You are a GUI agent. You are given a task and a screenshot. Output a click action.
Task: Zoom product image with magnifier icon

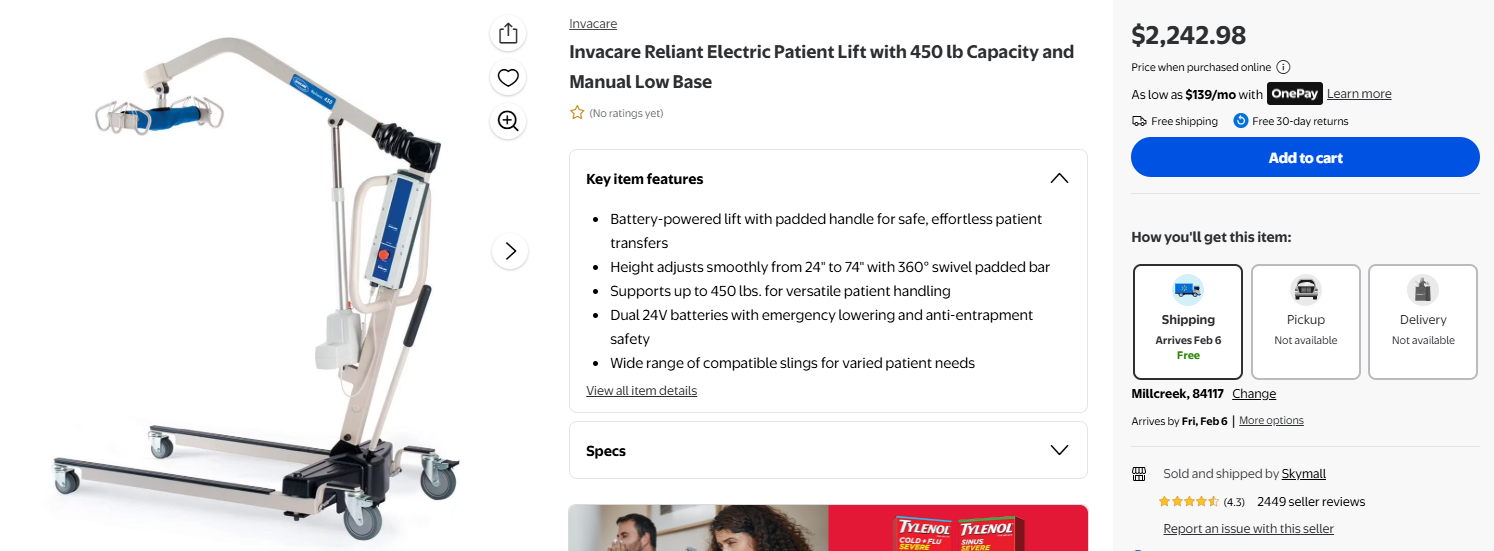pos(508,121)
